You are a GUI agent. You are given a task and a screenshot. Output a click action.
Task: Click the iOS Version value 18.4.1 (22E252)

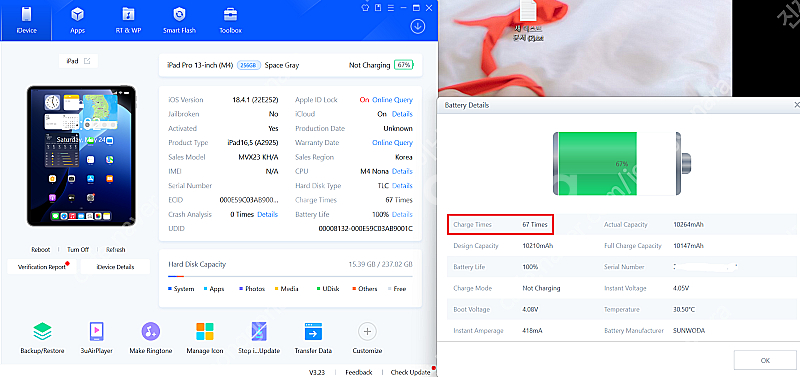(x=255, y=100)
